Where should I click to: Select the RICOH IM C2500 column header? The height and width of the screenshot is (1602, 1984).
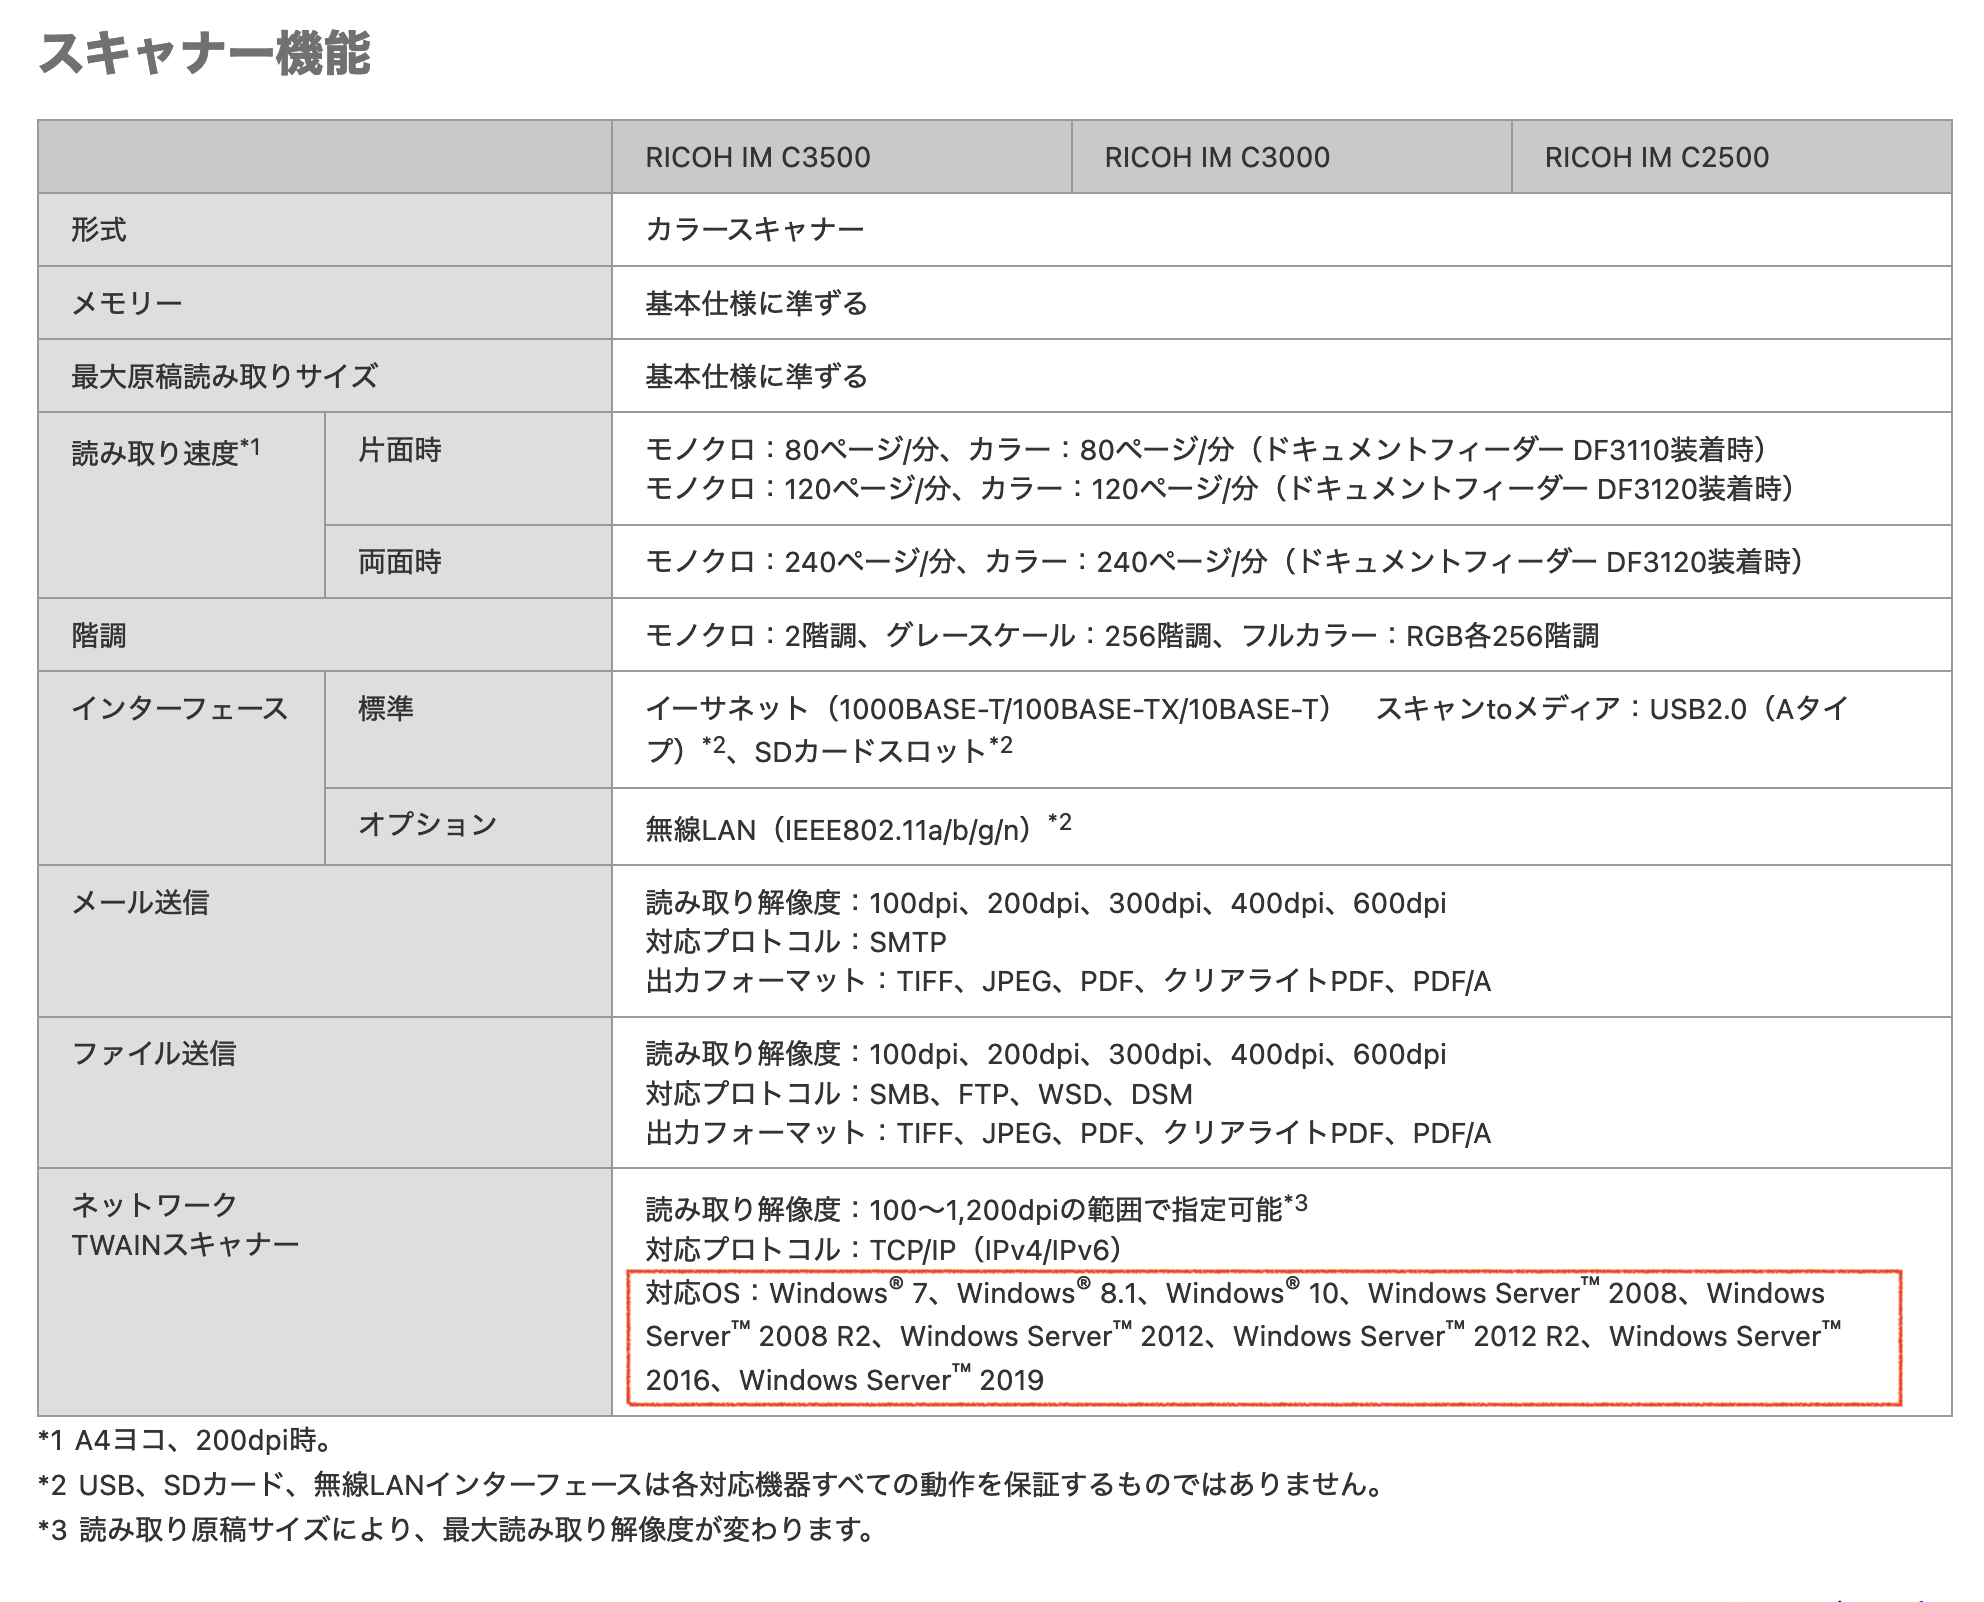click(1656, 157)
